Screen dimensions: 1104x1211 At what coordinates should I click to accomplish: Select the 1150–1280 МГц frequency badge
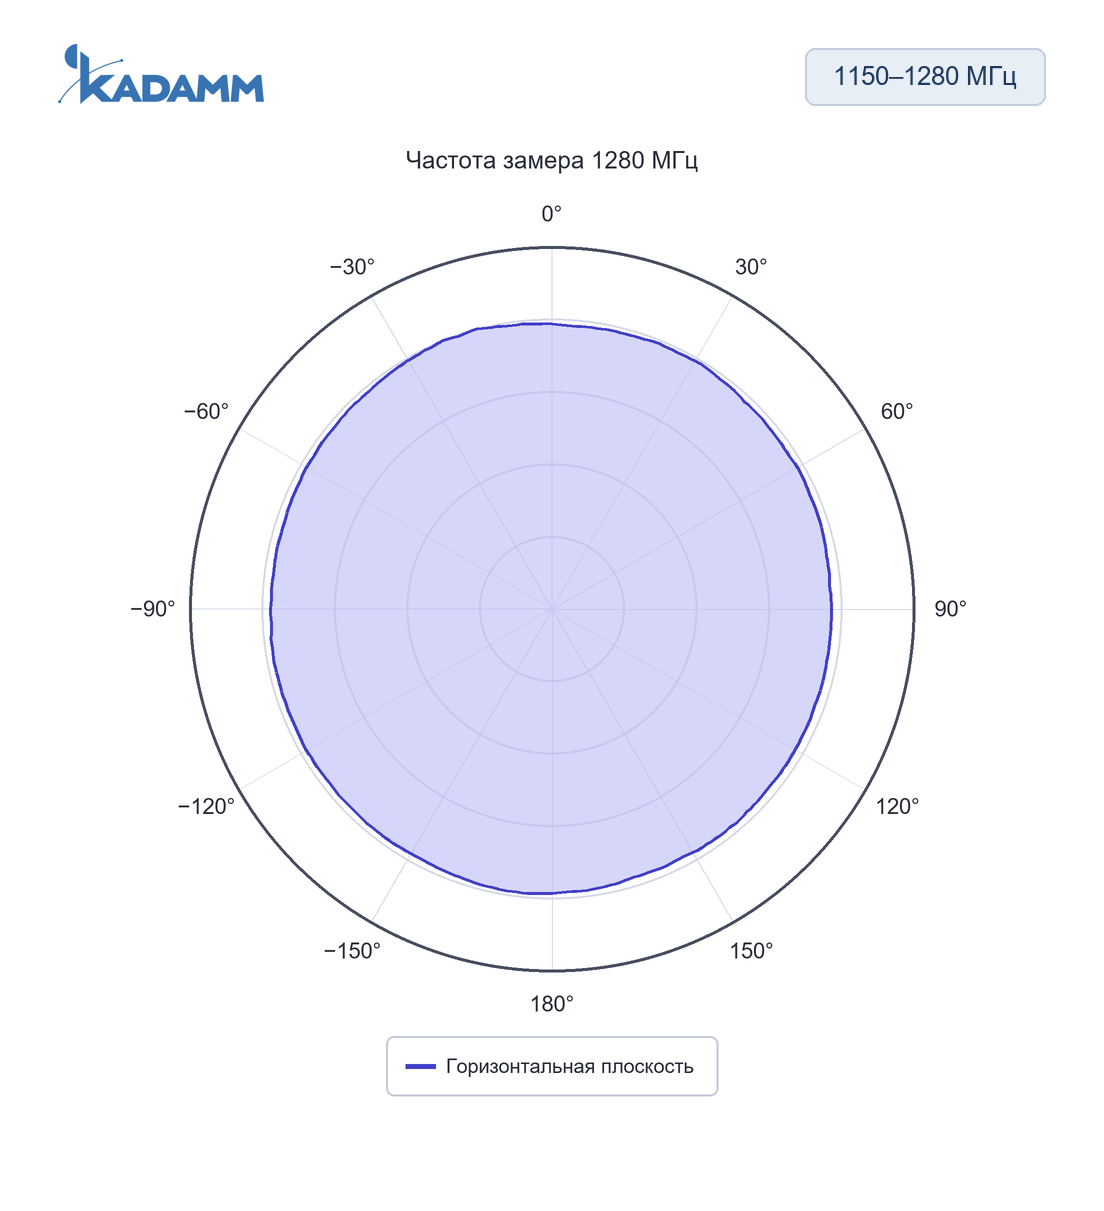tap(925, 77)
